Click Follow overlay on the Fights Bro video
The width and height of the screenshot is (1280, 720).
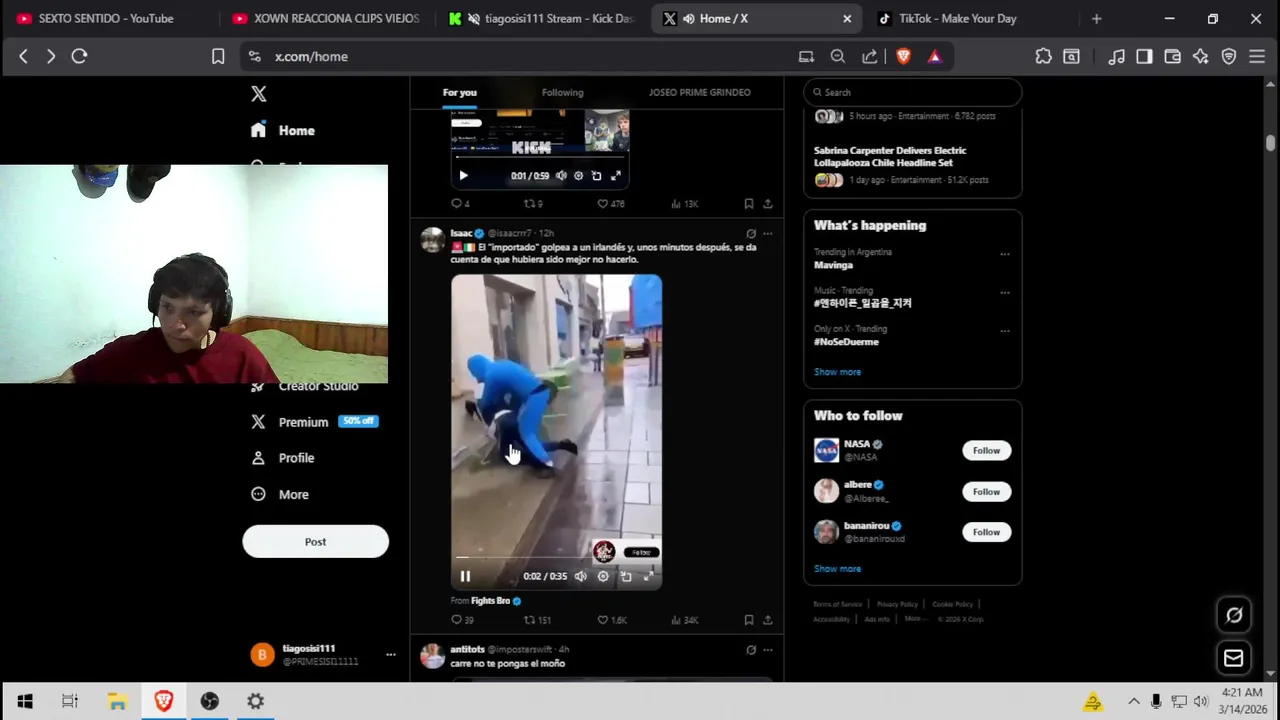[x=641, y=552]
